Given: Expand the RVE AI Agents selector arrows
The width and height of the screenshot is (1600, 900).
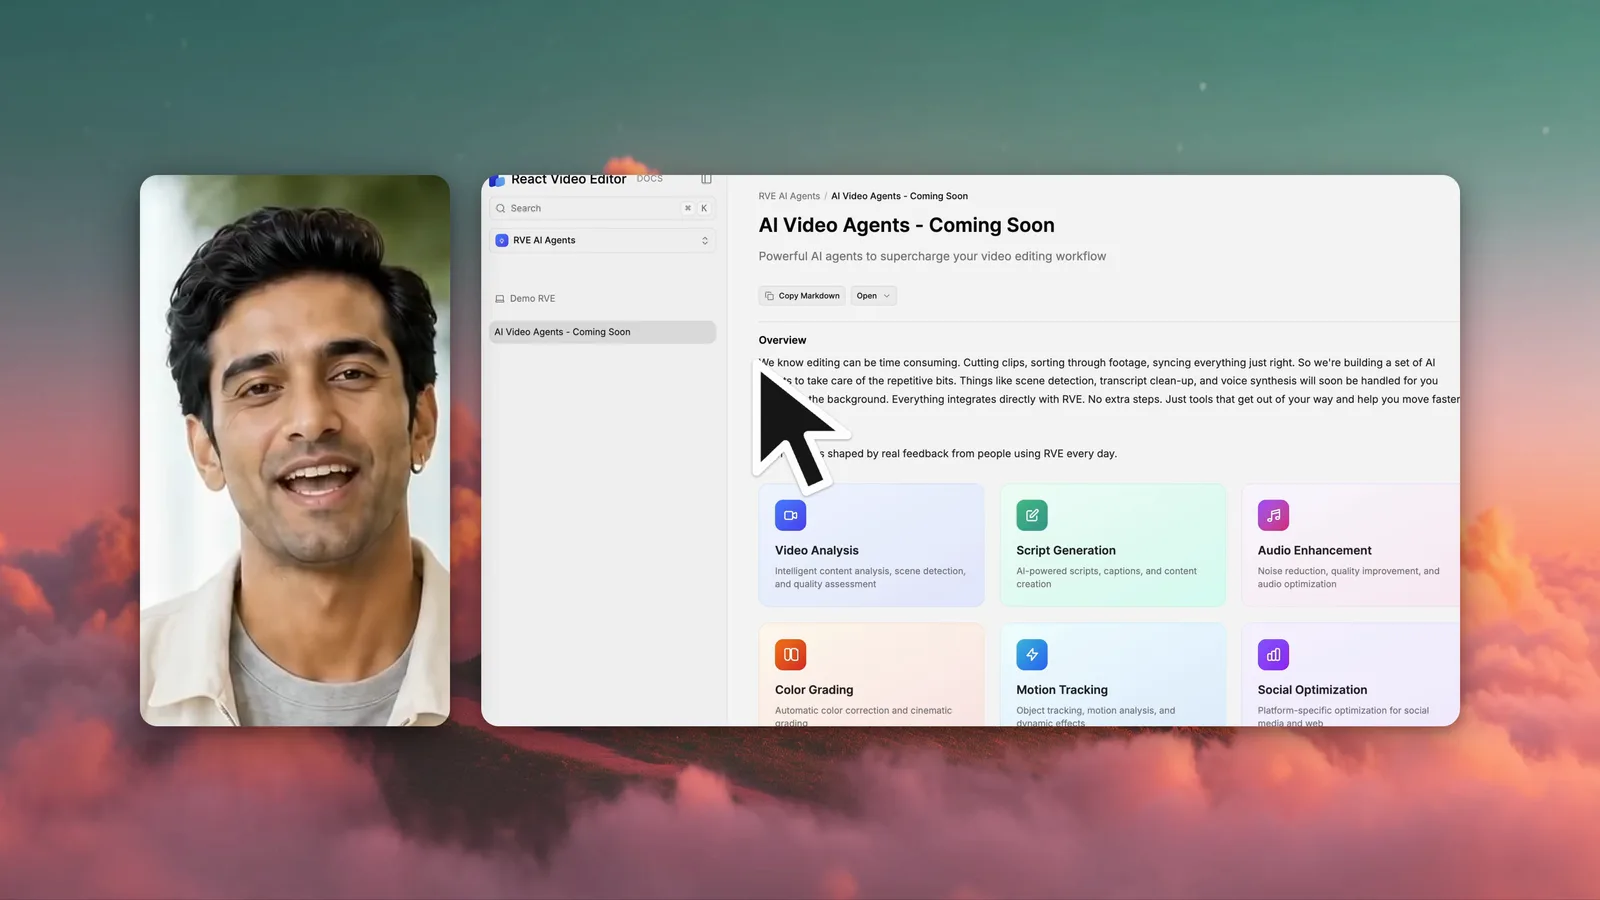Looking at the screenshot, I should (705, 241).
